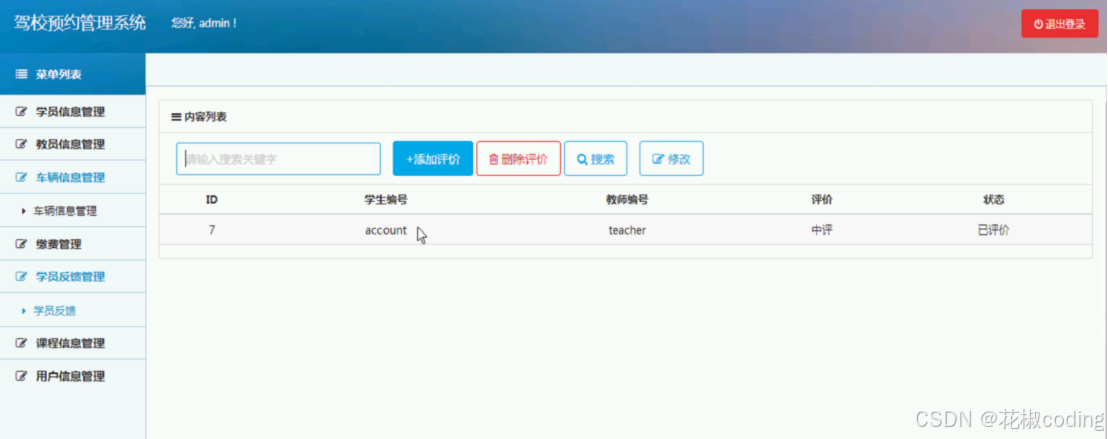1108x439 pixels.
Task: Select the teacher cell
Action: (x=627, y=230)
